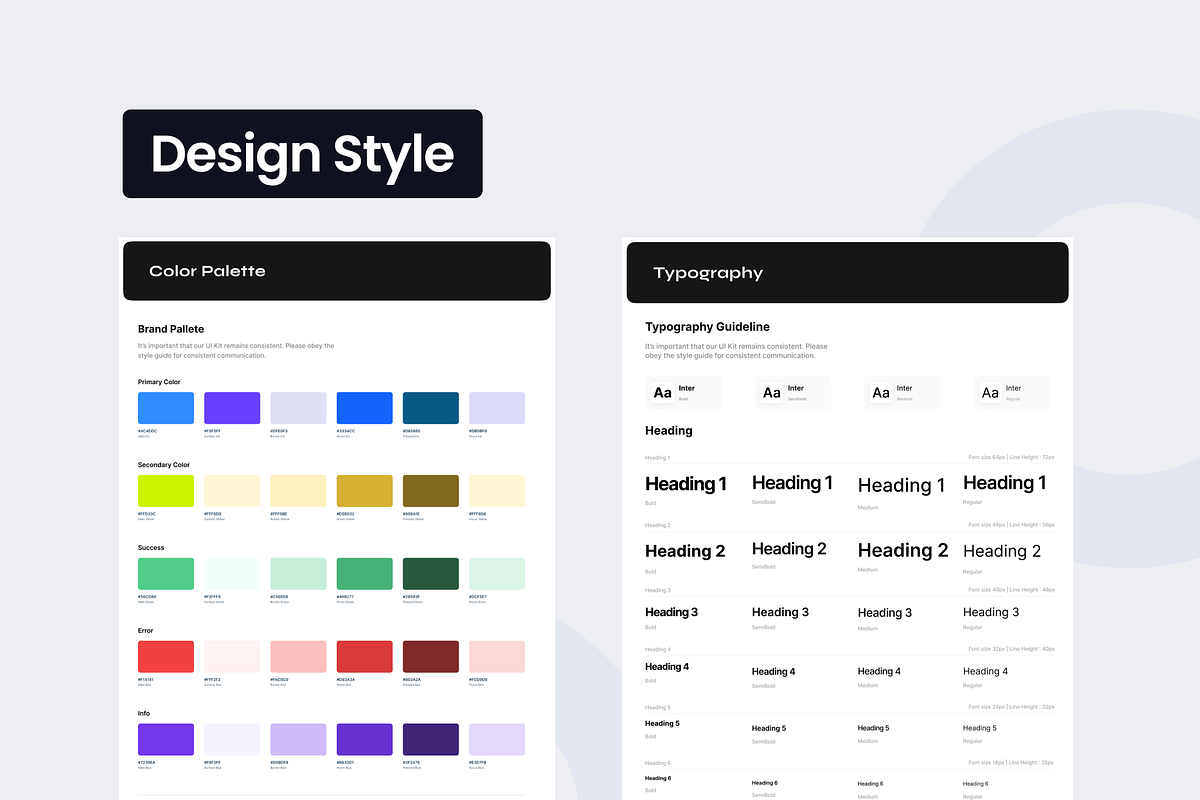The width and height of the screenshot is (1200, 800).
Task: Click the Bold Heading 5 sample
Action: click(662, 723)
